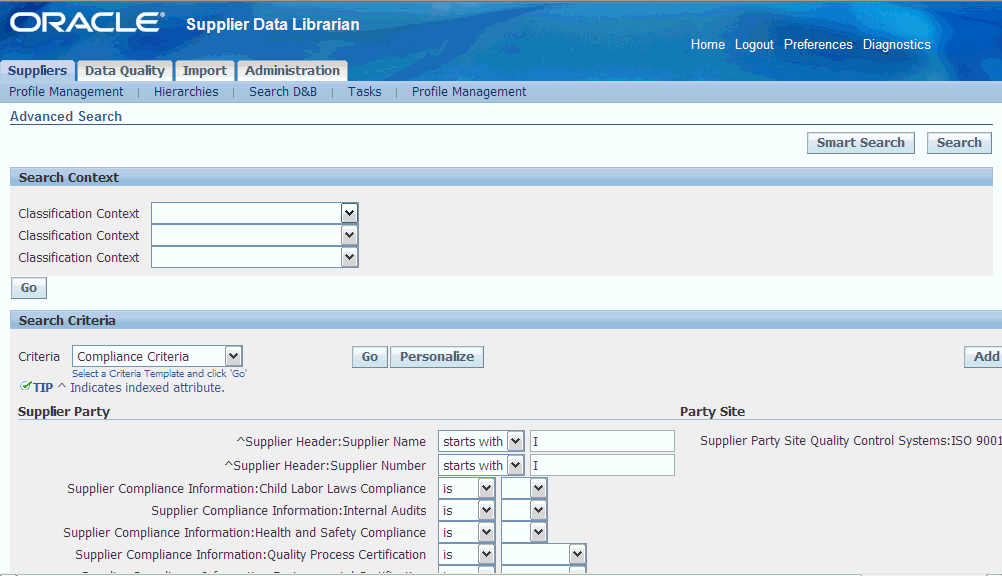Click the 'Supplier Data Librarian' title

273,24
